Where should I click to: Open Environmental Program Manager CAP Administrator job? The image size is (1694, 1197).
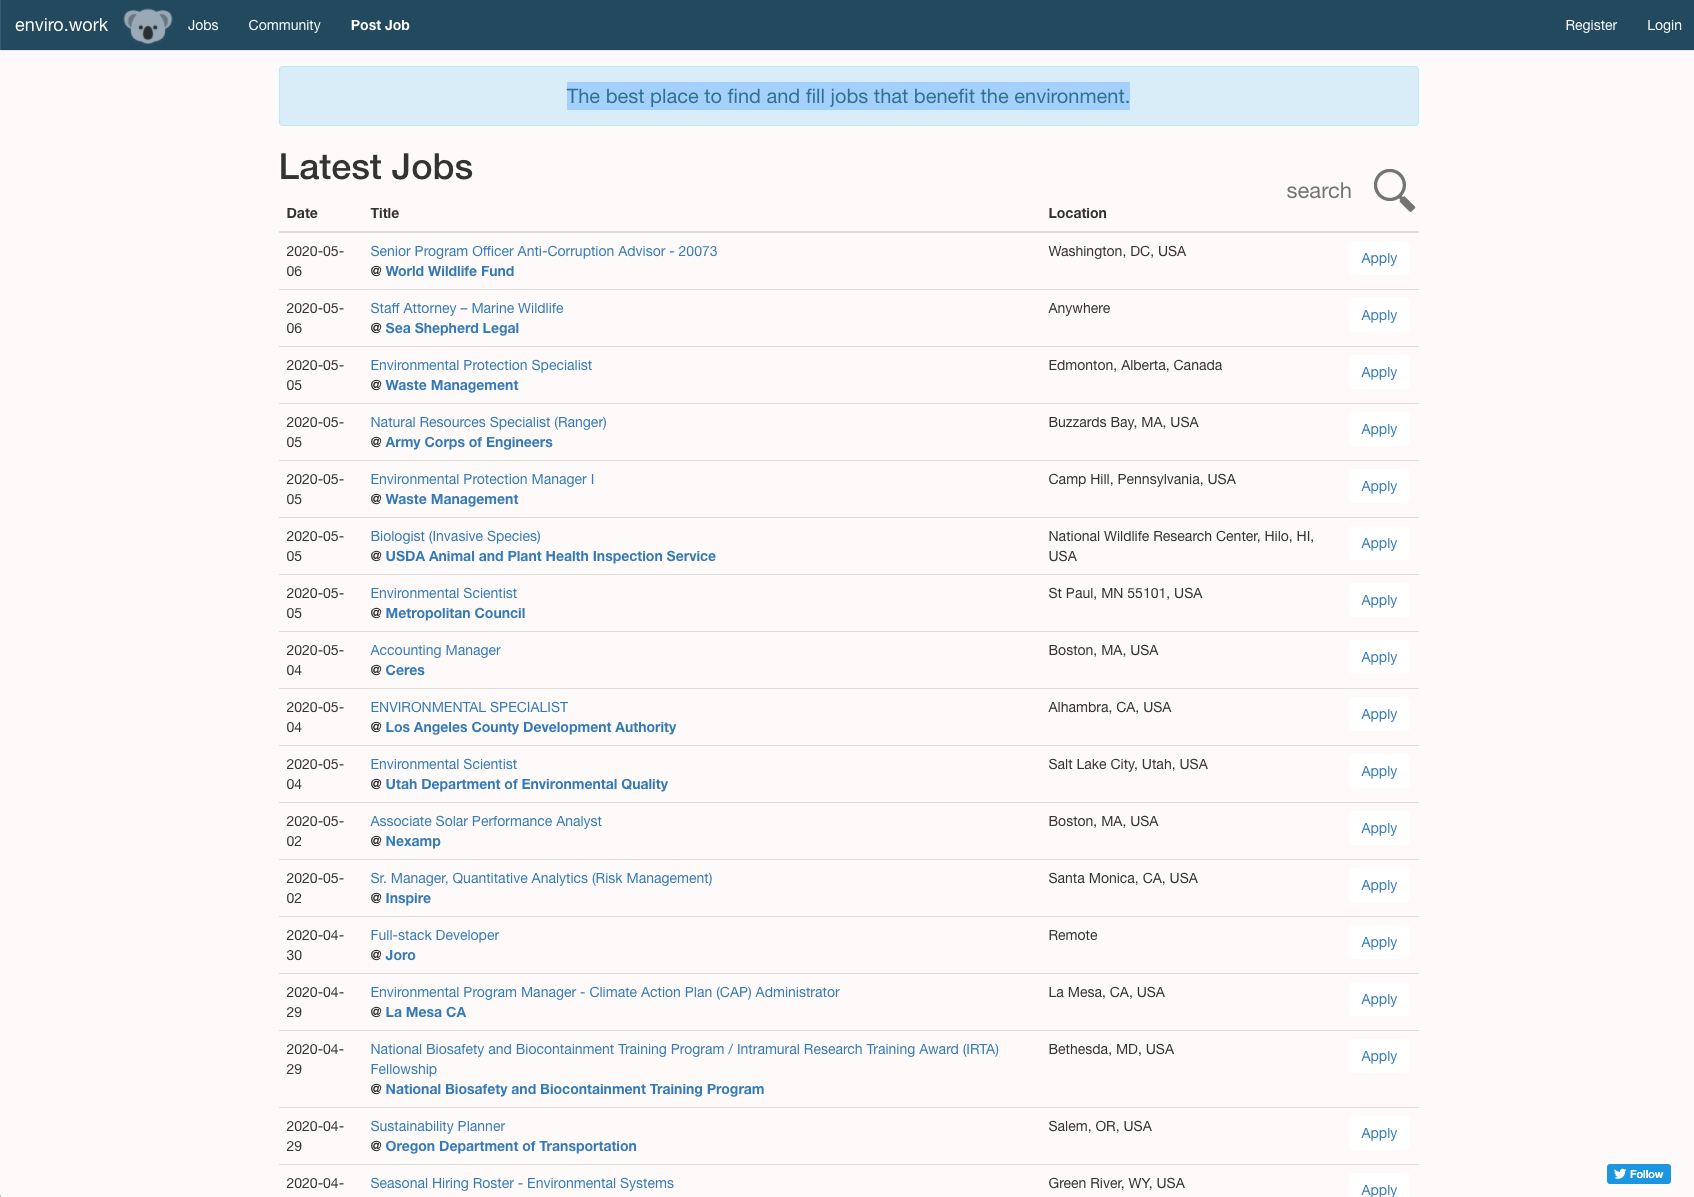click(x=604, y=992)
